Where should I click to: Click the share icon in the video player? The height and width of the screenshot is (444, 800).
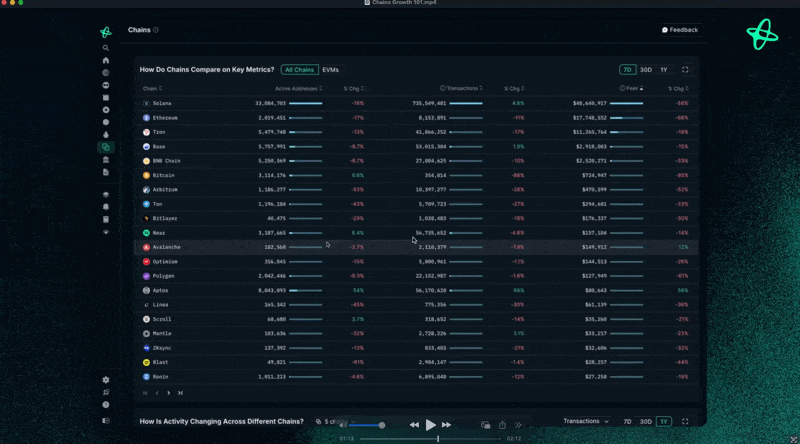click(x=503, y=425)
